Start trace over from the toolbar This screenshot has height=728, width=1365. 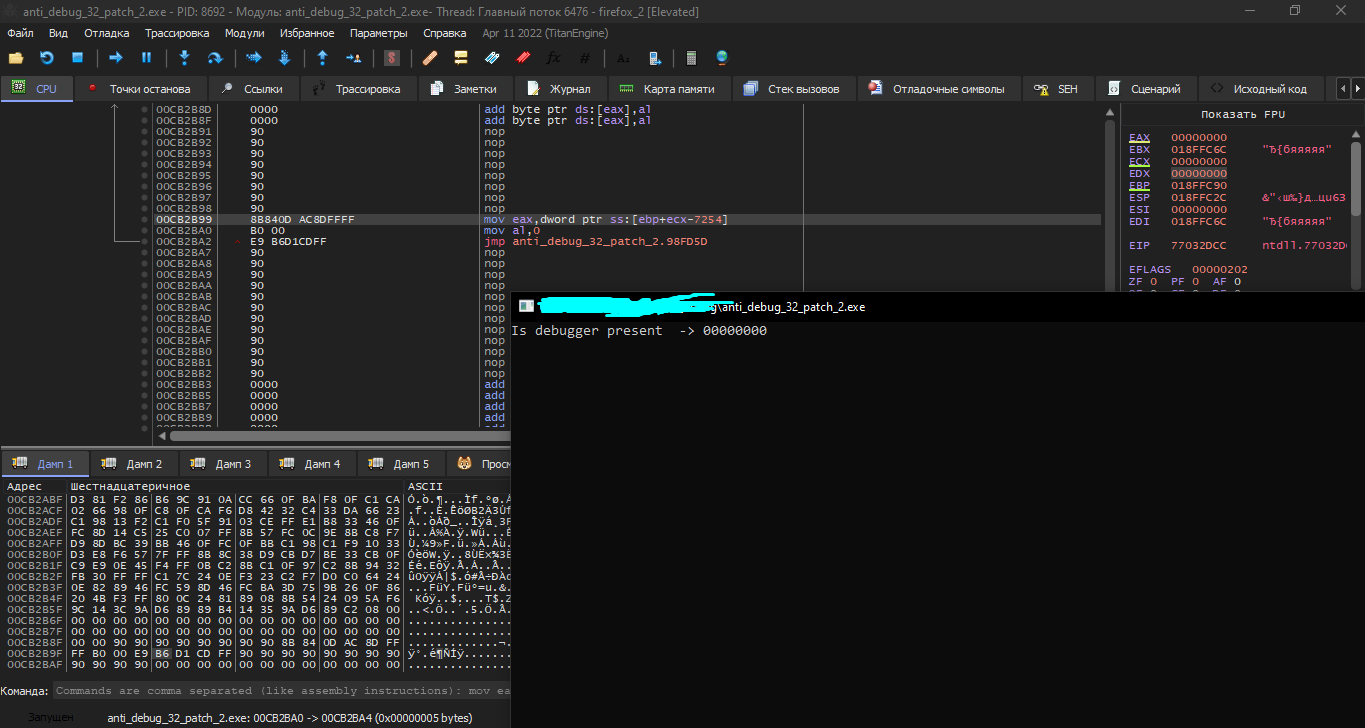click(283, 58)
